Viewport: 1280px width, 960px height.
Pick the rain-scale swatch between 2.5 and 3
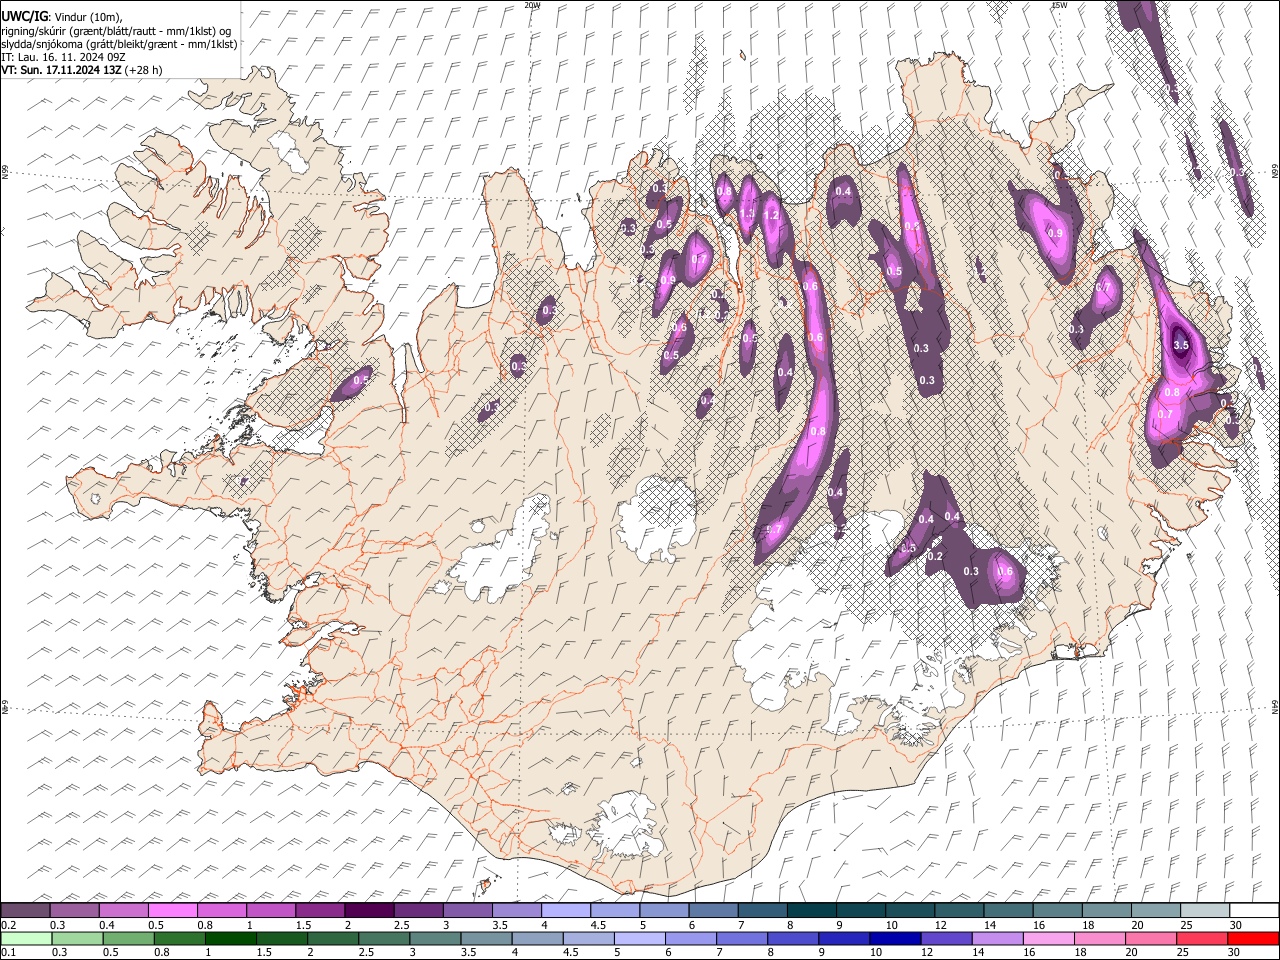tap(385, 938)
